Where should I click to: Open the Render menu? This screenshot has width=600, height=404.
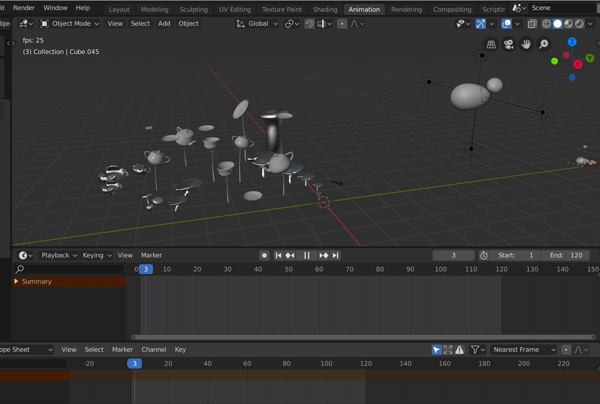24,8
